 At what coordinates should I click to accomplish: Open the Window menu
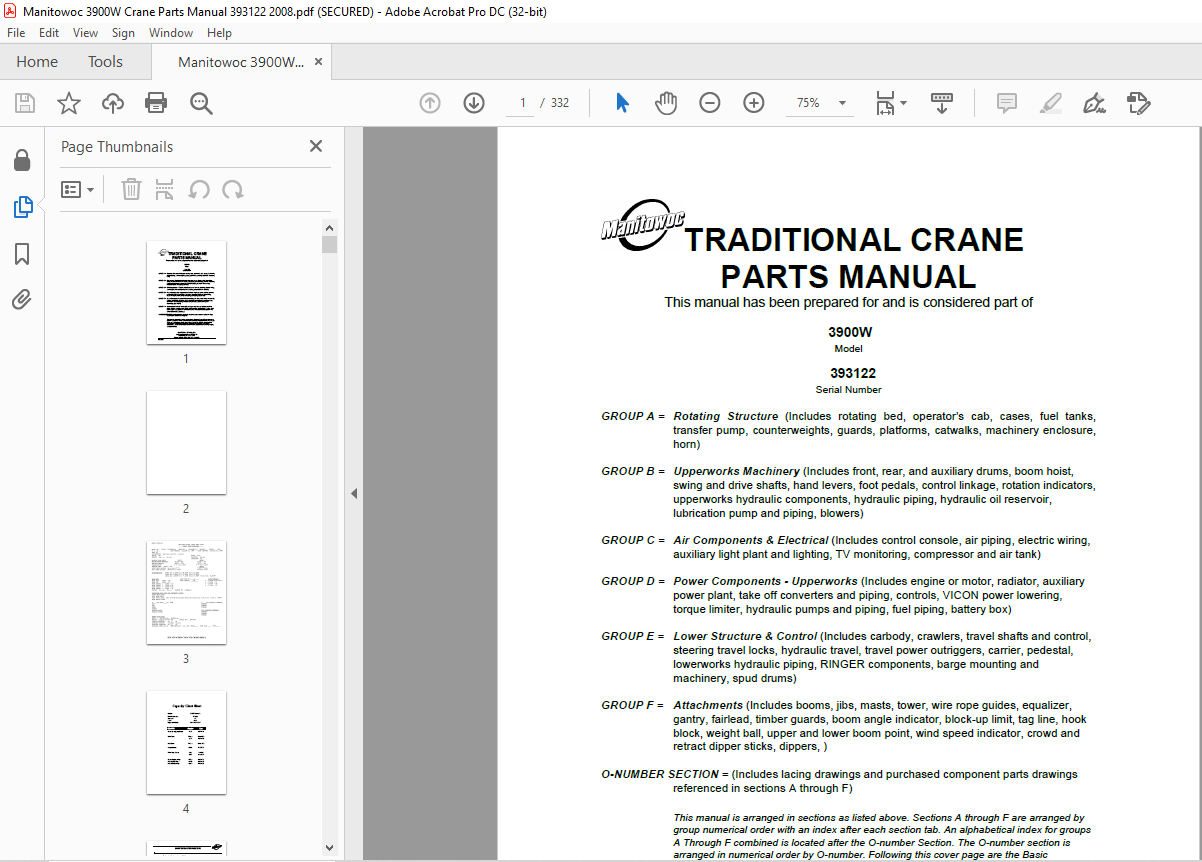171,33
